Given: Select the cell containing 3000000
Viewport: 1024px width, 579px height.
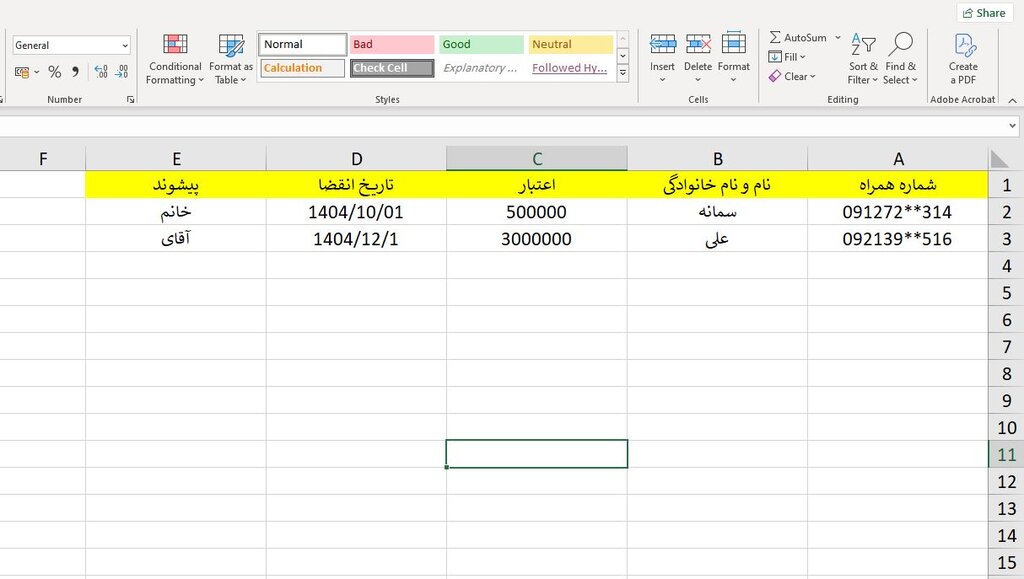Looking at the screenshot, I should coord(537,239).
